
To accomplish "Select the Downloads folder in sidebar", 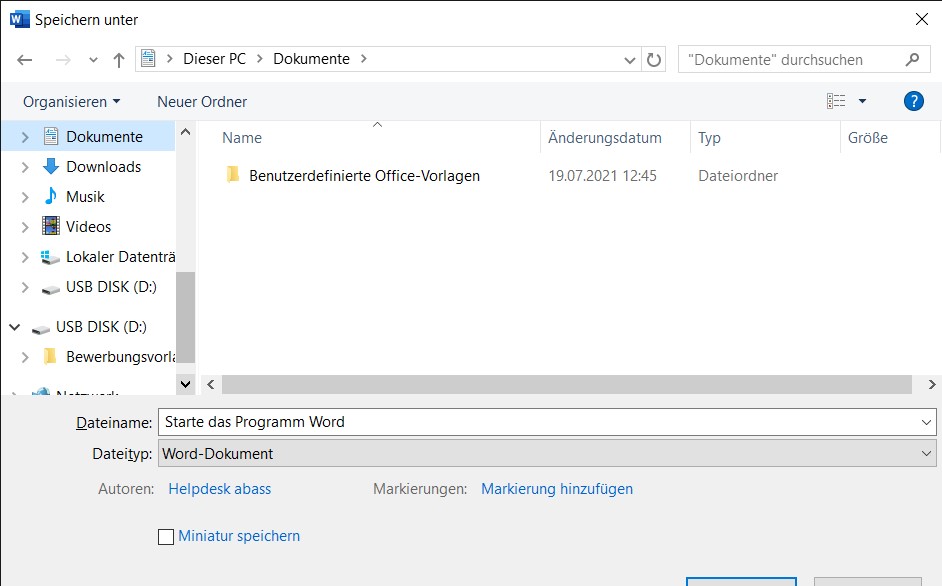I will 103,167.
